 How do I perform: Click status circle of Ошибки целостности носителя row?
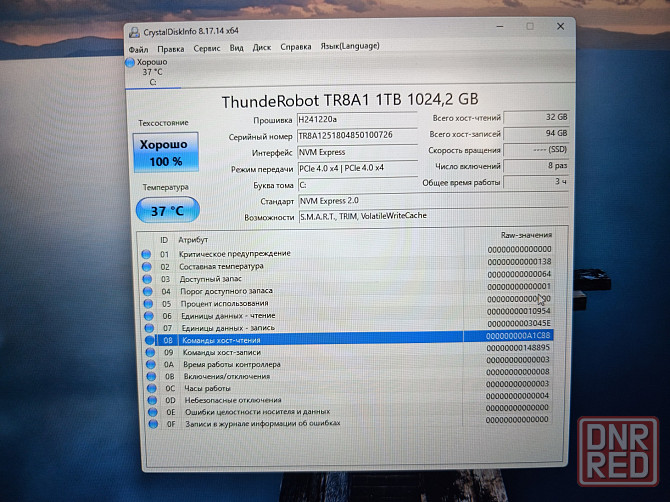pos(153,412)
